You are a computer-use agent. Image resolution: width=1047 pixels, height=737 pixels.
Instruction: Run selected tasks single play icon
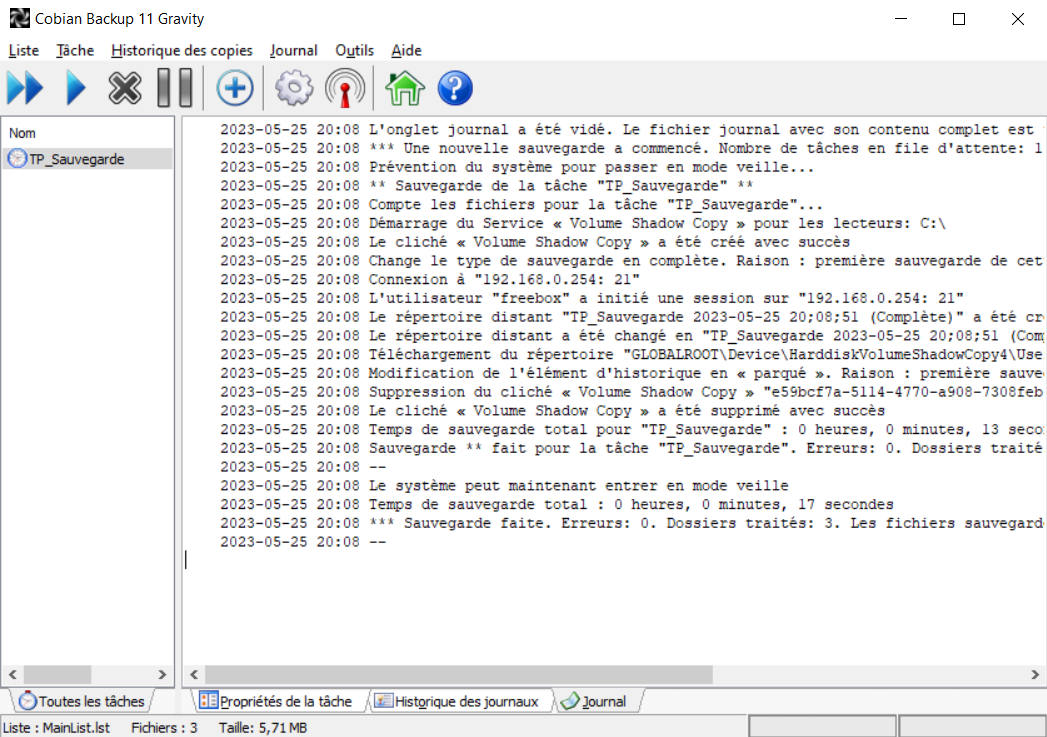(x=76, y=88)
